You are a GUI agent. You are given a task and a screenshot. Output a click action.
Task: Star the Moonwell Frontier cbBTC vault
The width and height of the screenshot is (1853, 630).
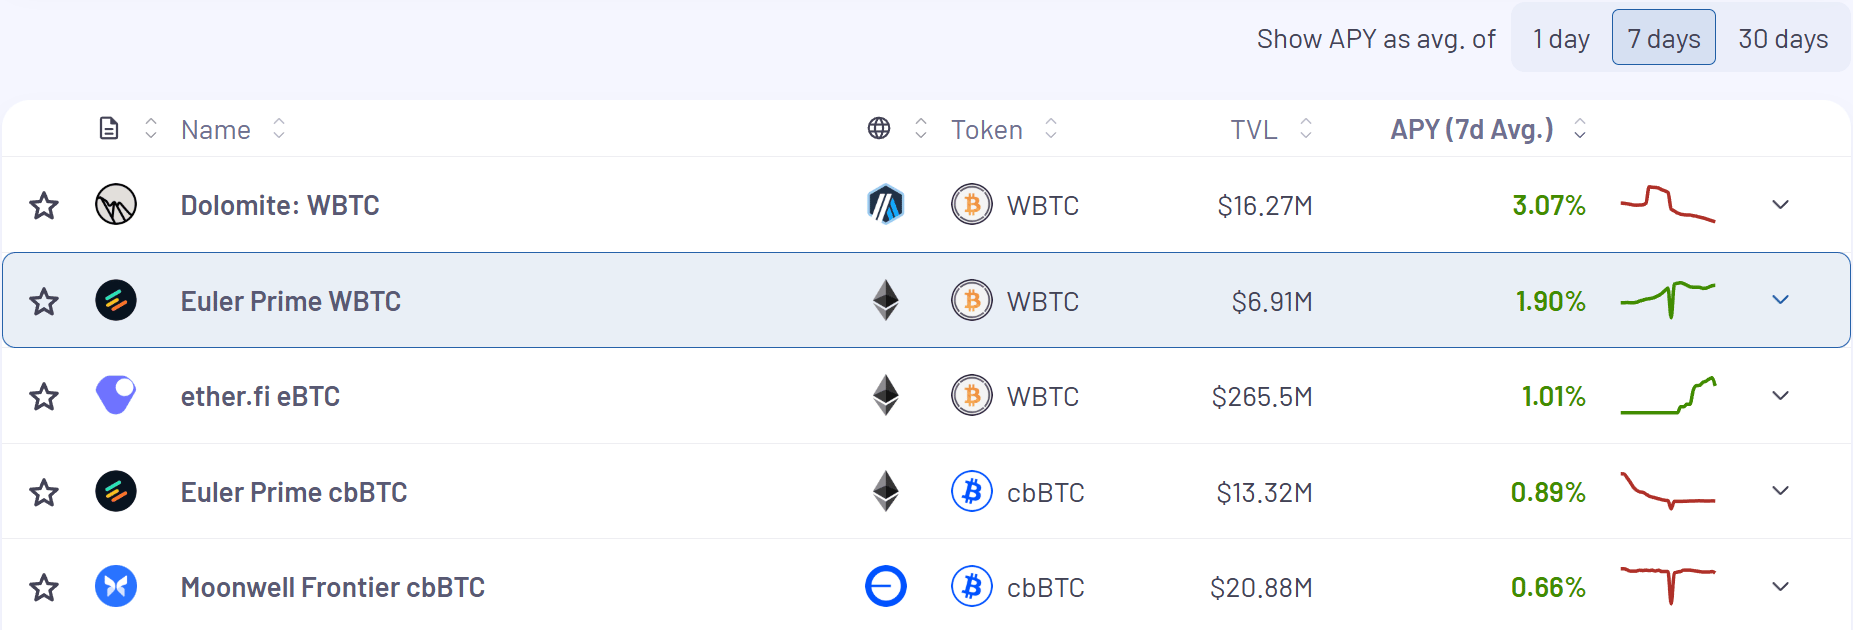44,587
